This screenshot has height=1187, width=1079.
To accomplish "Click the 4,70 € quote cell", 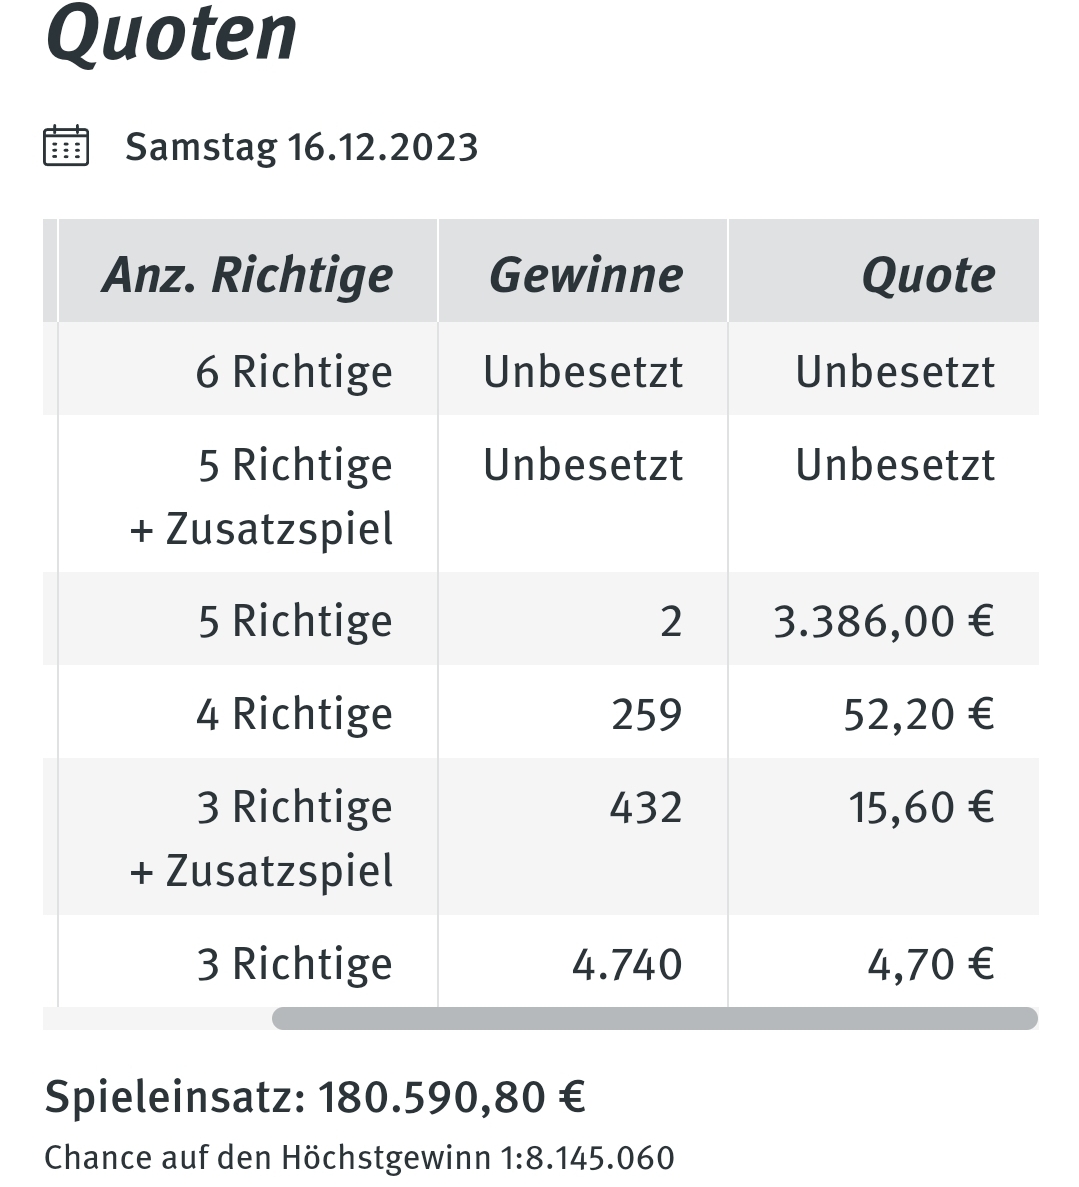I will click(x=931, y=965).
